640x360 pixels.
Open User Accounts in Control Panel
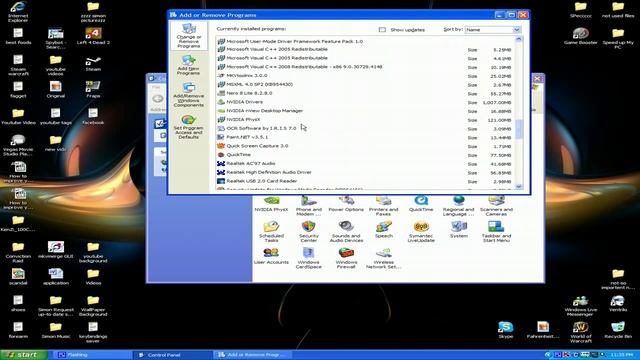tap(271, 256)
